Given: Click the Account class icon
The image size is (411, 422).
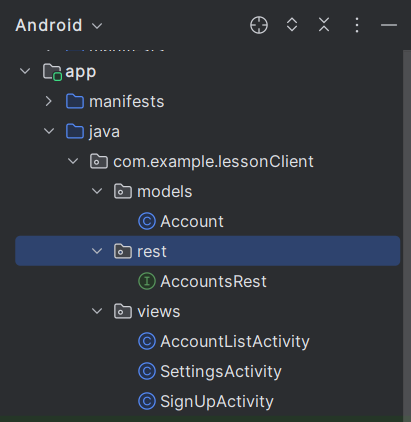Looking at the screenshot, I should (147, 221).
